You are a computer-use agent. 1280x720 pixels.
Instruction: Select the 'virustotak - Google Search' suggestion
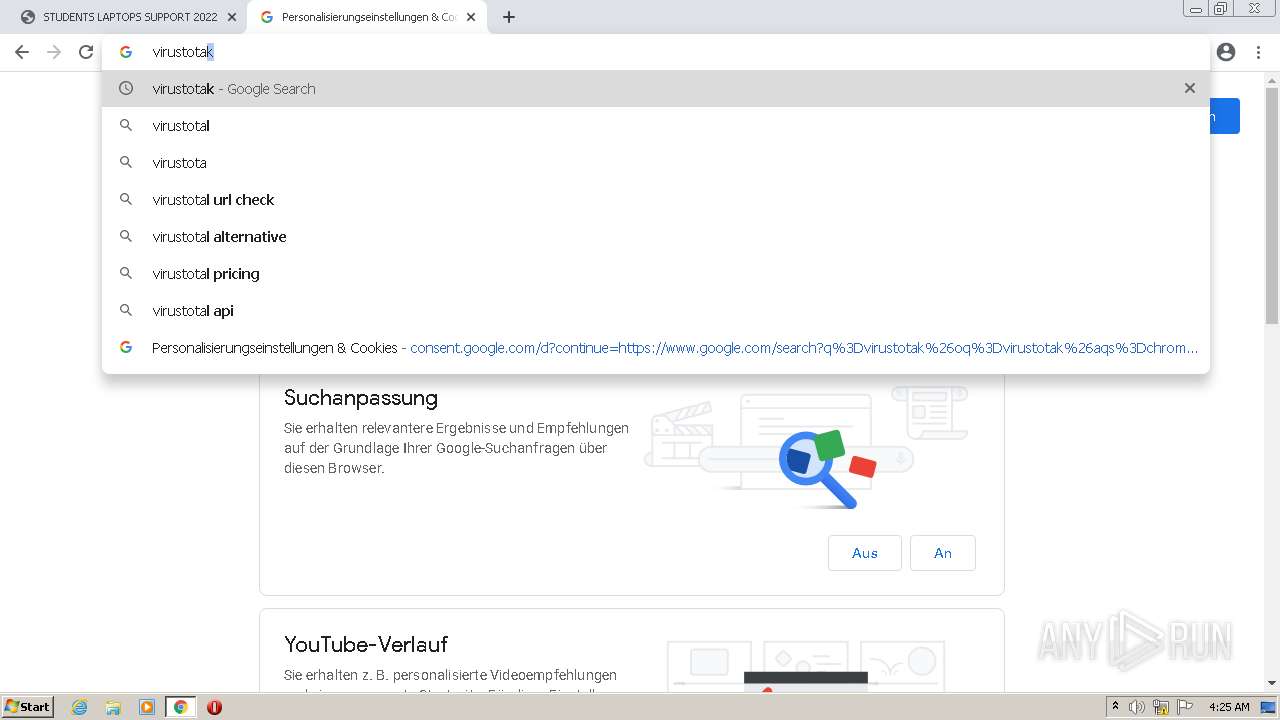656,88
